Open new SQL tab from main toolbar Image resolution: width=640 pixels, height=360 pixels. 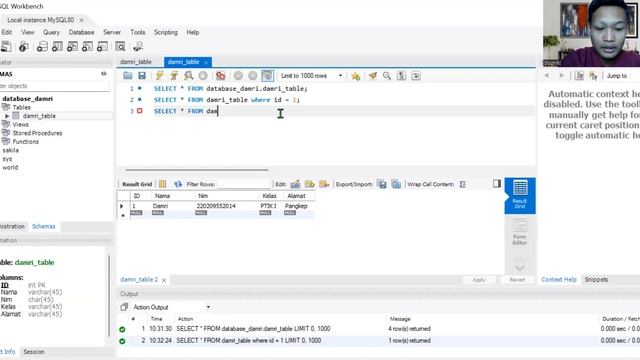6,47
